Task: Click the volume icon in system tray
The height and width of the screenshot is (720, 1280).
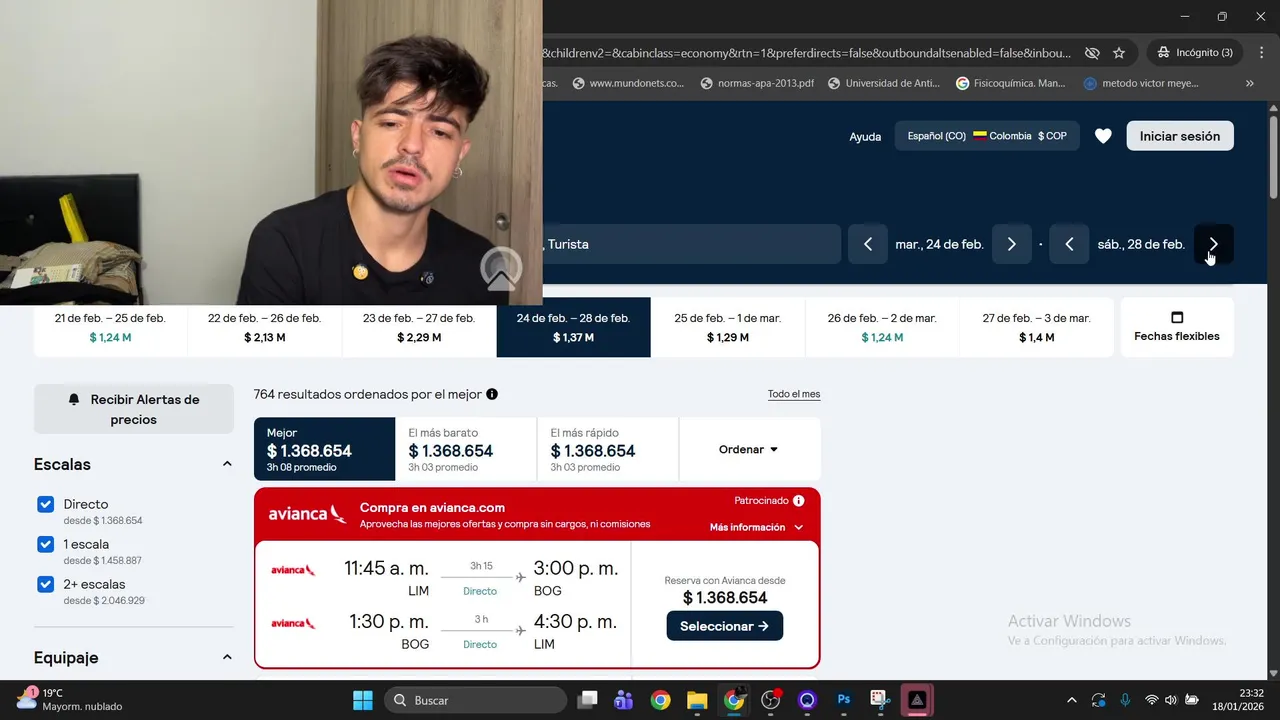Action: click(1171, 700)
